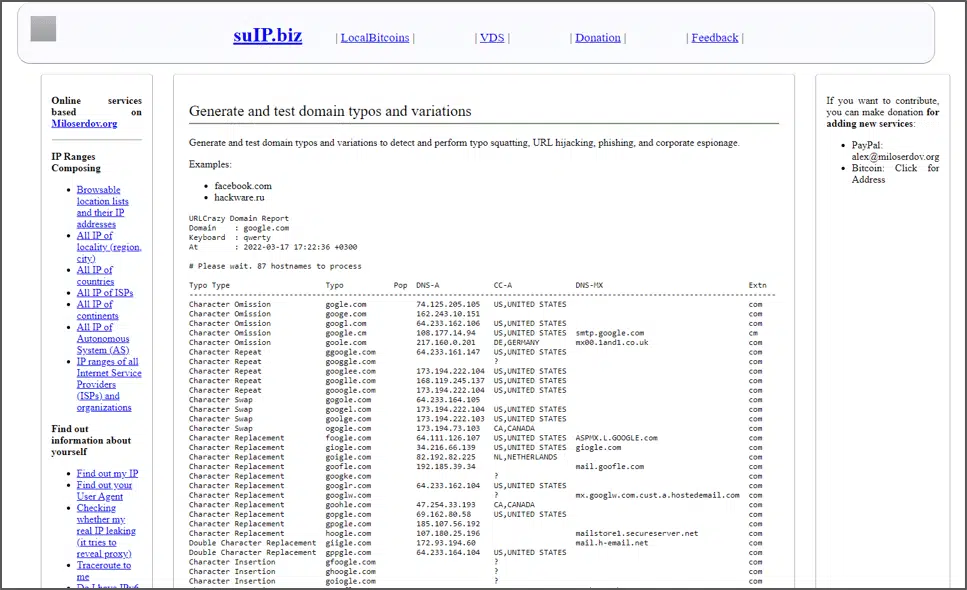Open Find out my IP link
This screenshot has height=590, width=967.
point(107,473)
